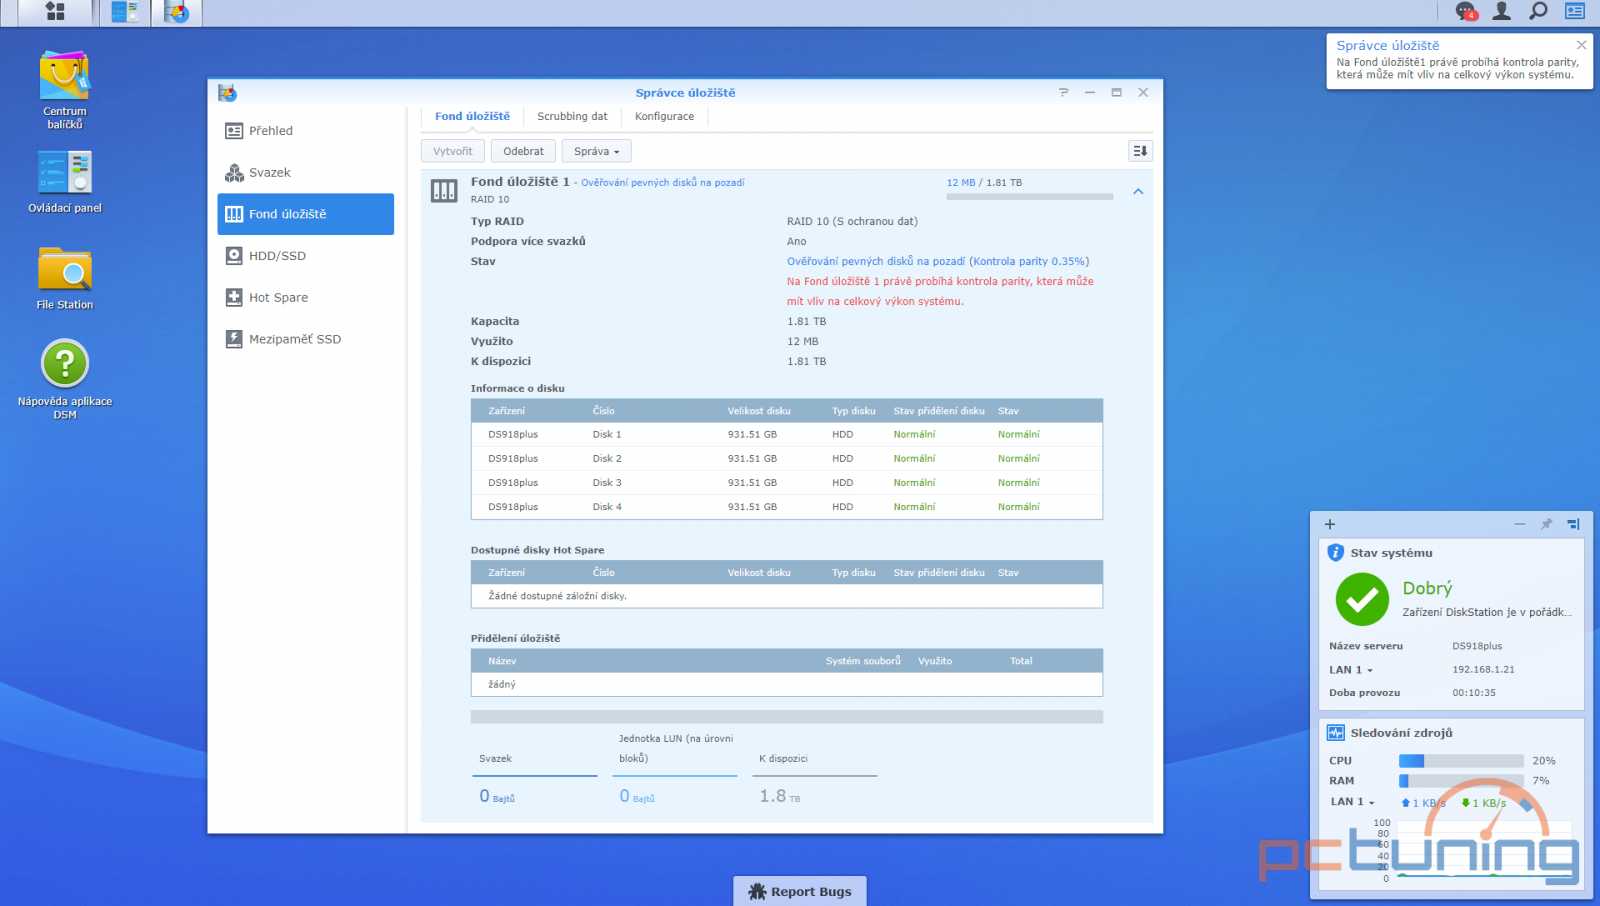Open Storage Manager help question mark
Image resolution: width=1600 pixels, height=906 pixels.
(1063, 92)
